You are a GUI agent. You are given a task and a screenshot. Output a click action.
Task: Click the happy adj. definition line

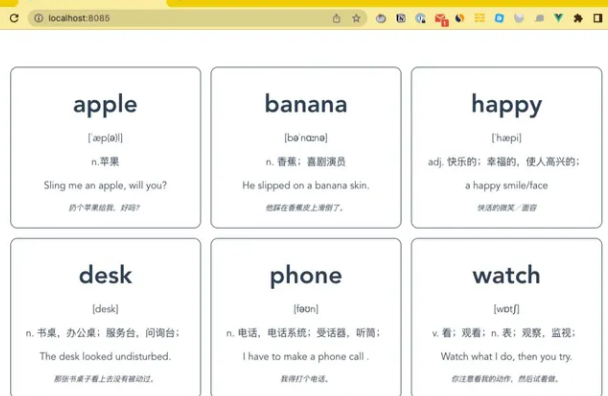[x=504, y=162]
